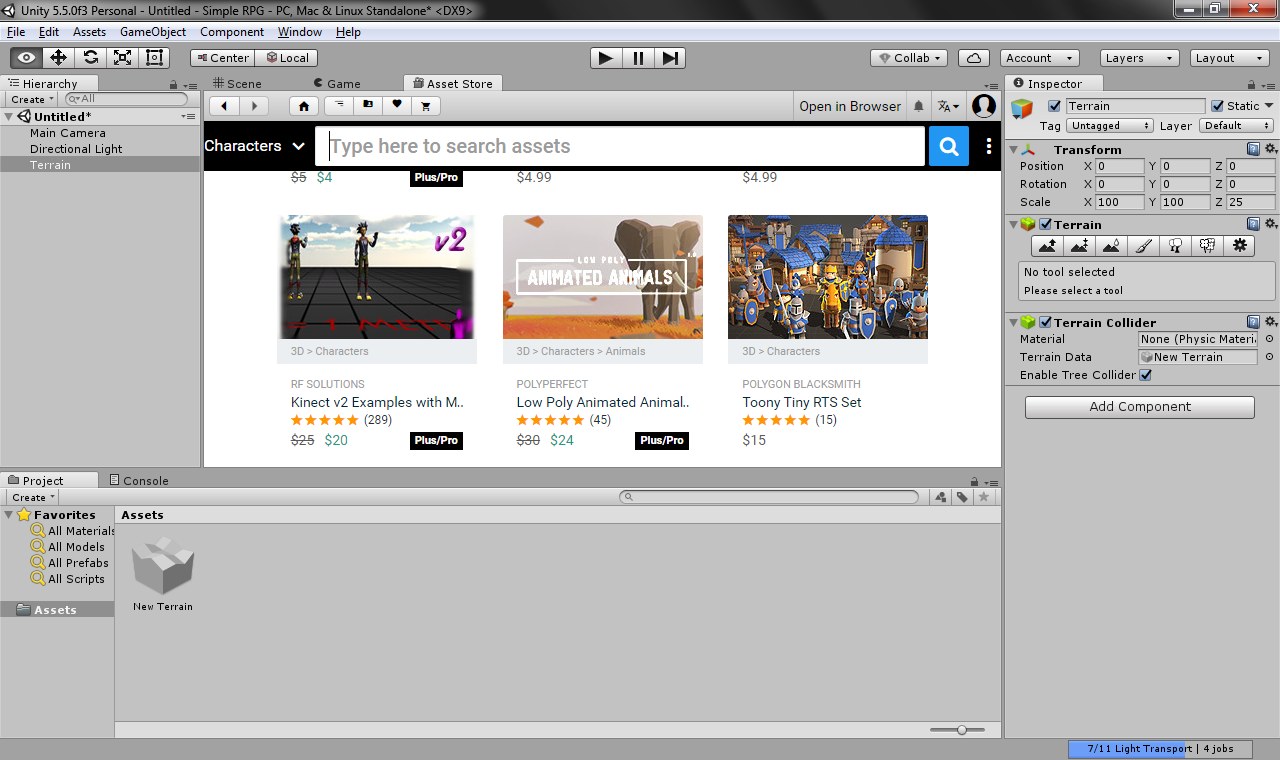Collapse the Transform component
The width and height of the screenshot is (1280, 760).
[x=1013, y=150]
